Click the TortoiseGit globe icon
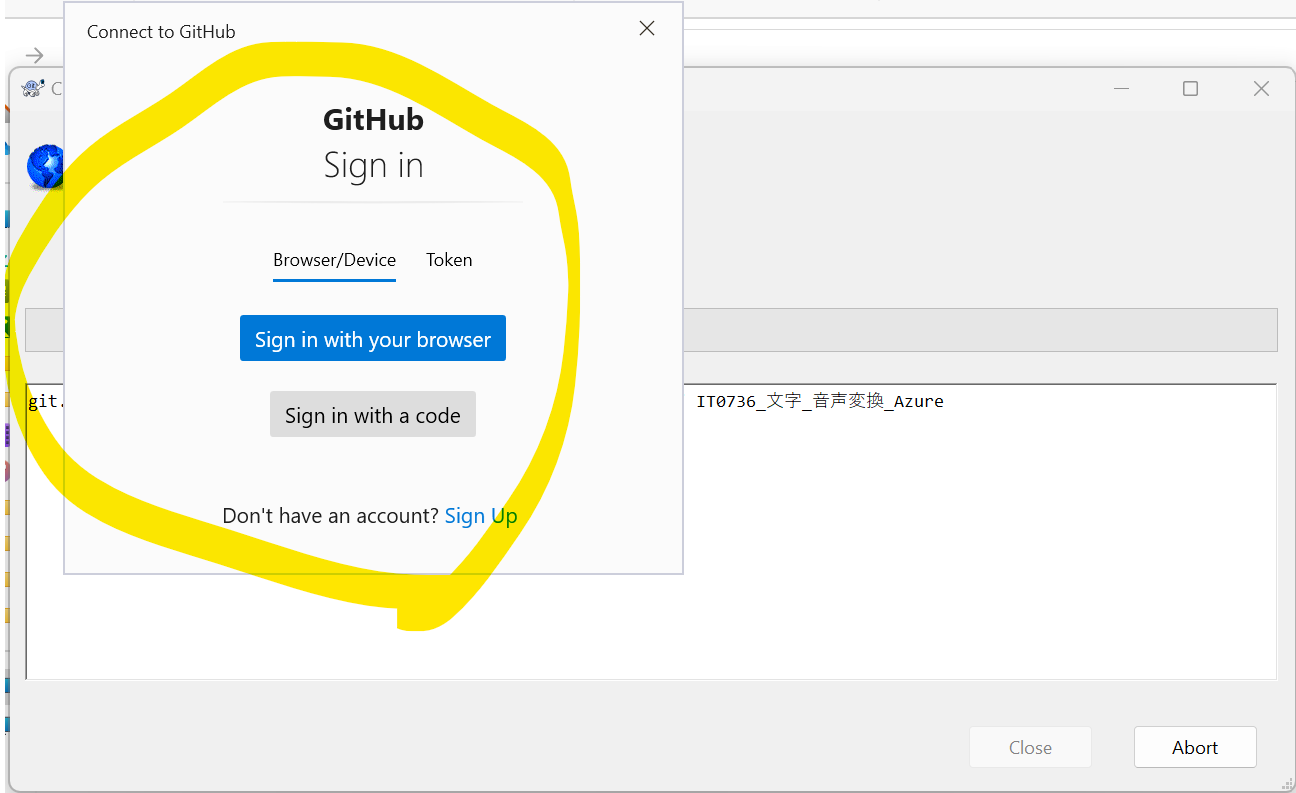Screen dimensions: 1296x793 point(44,167)
